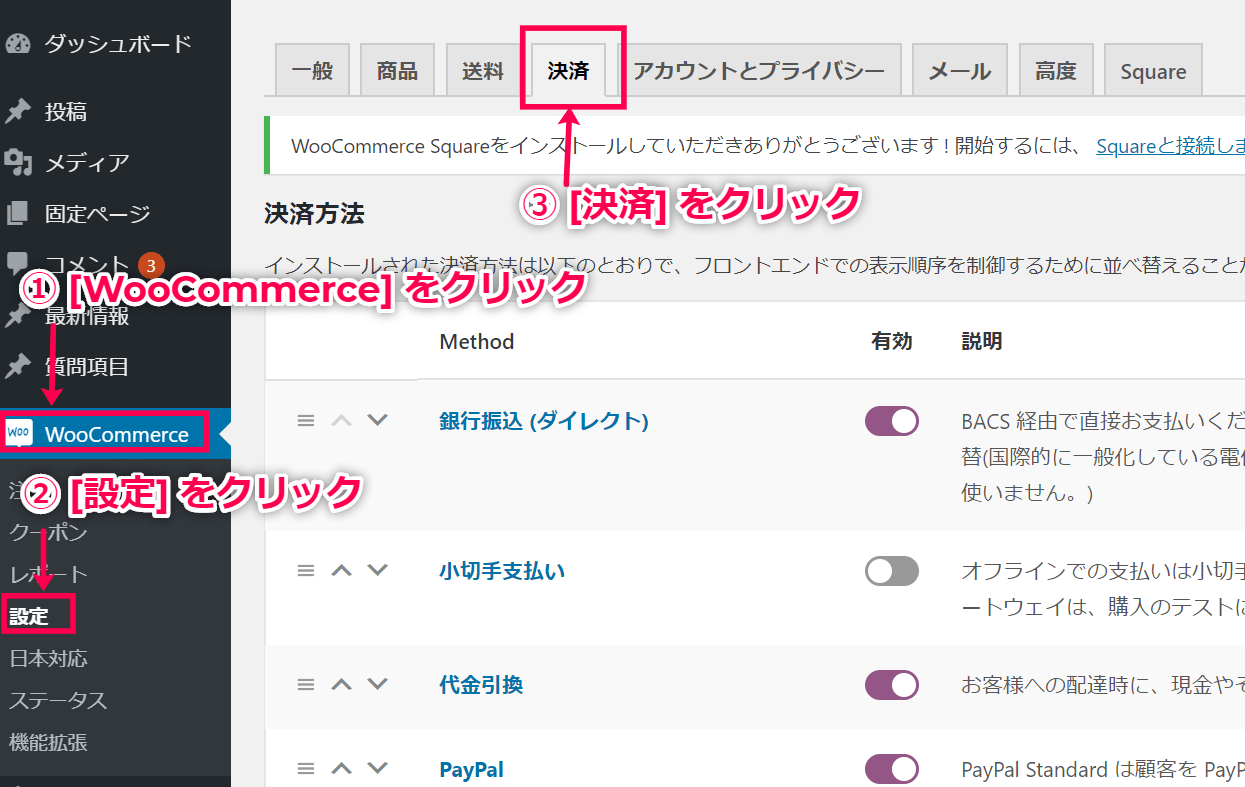Click the Method column header

(x=477, y=341)
